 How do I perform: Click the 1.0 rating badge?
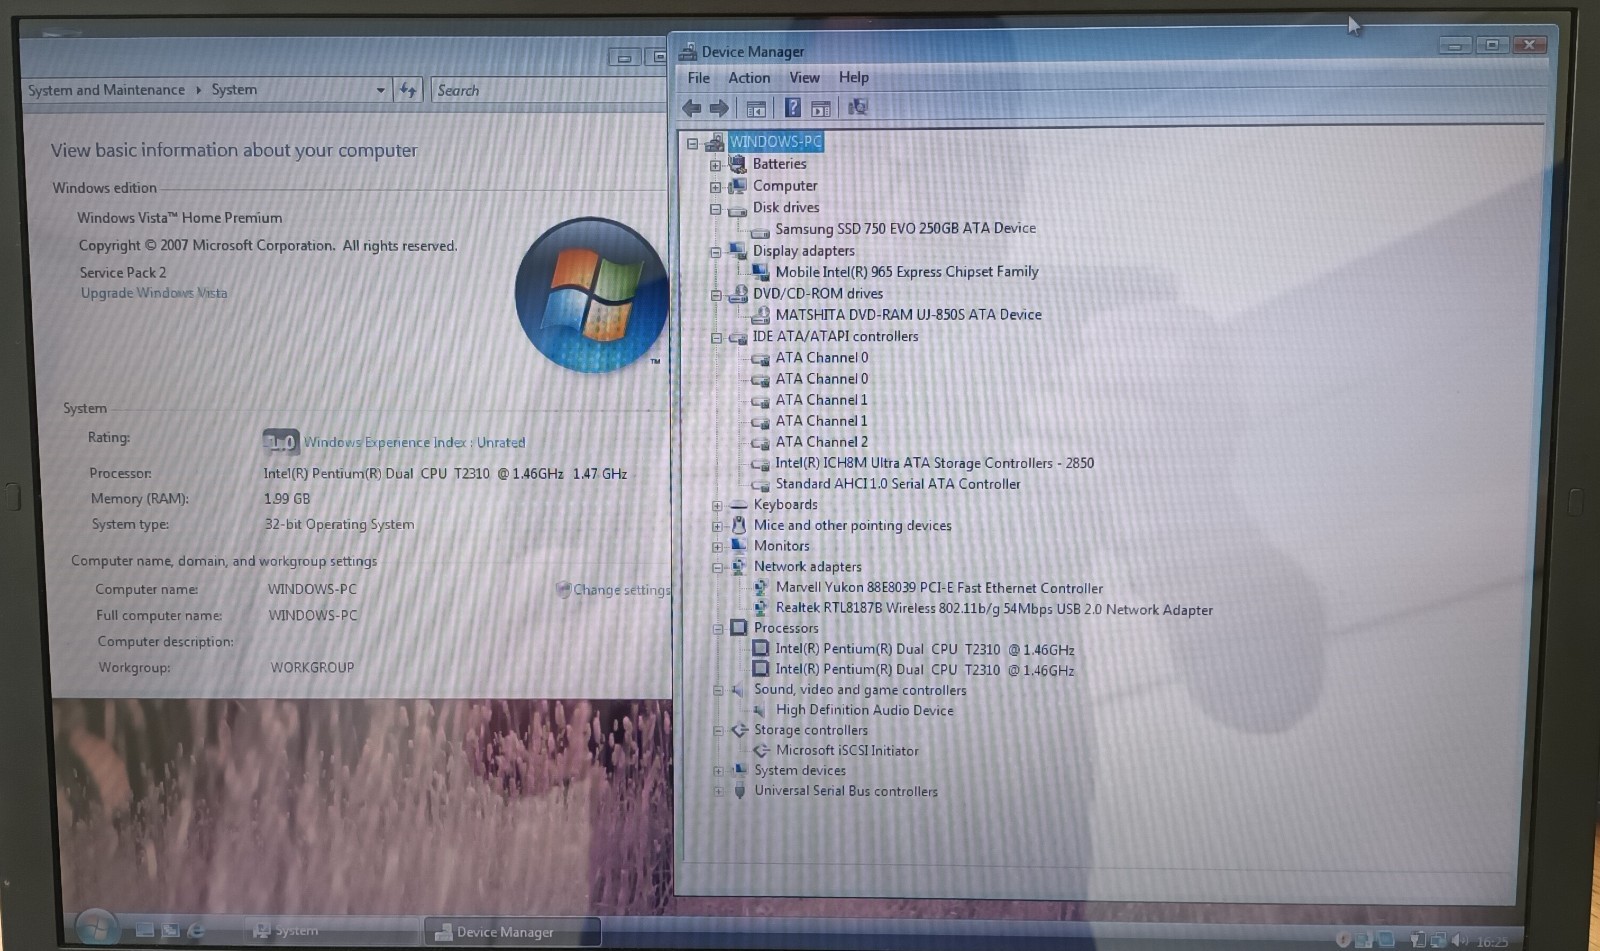(281, 441)
